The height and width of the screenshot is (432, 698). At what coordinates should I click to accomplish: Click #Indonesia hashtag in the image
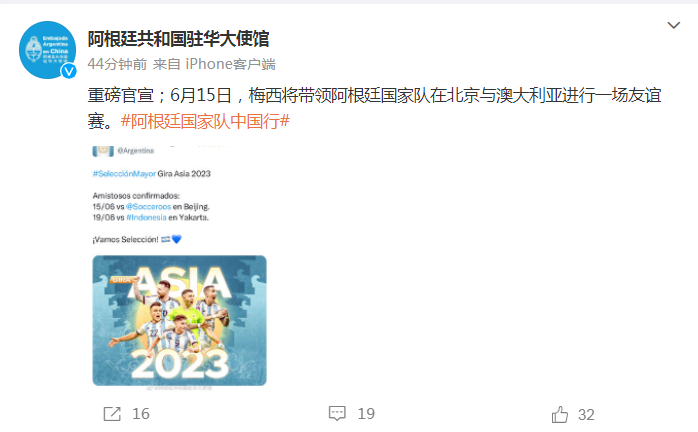146,217
